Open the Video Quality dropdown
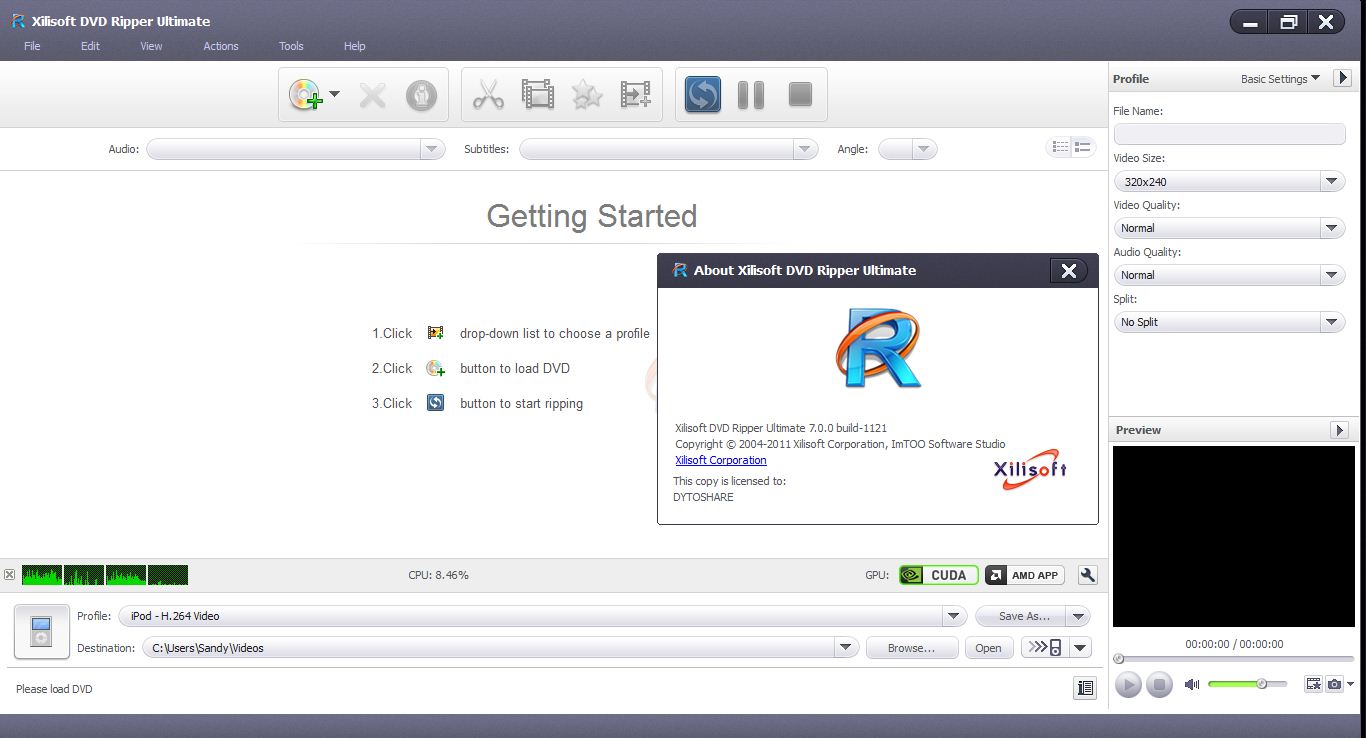The height and width of the screenshot is (738, 1366). point(1230,228)
